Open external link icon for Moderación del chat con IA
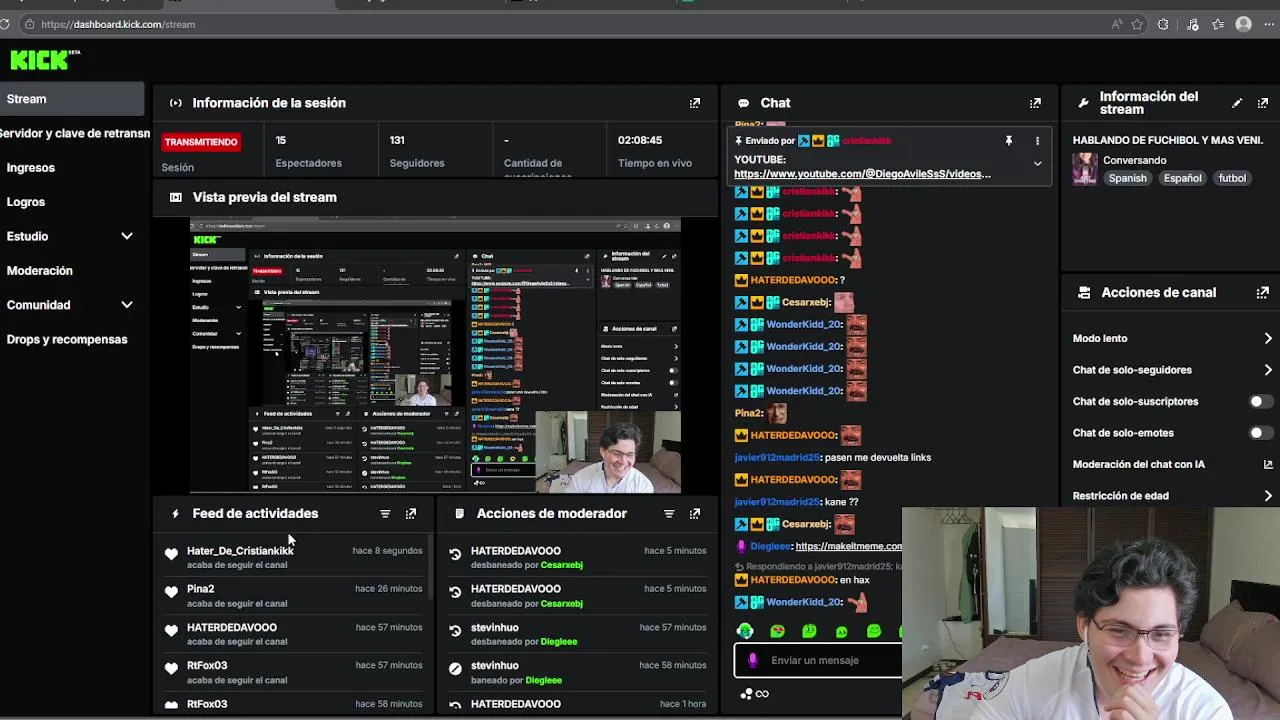 tap(1268, 464)
